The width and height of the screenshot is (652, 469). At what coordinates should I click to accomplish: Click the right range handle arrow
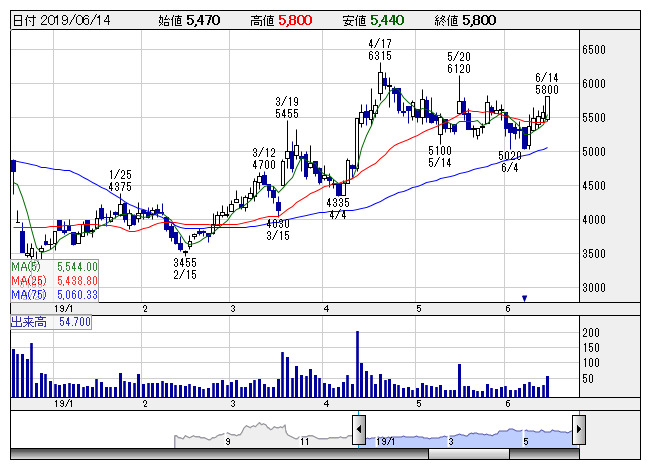[579, 429]
